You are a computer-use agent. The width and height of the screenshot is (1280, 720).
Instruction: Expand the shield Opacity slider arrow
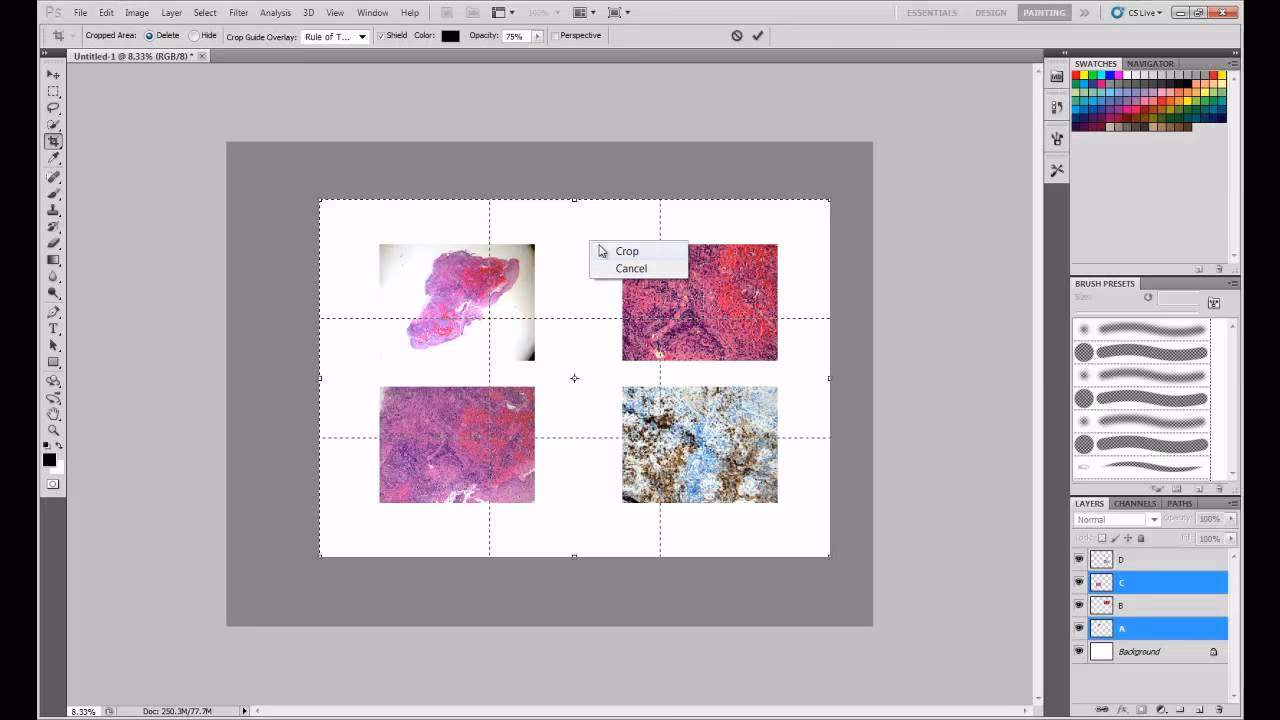[x=537, y=36]
